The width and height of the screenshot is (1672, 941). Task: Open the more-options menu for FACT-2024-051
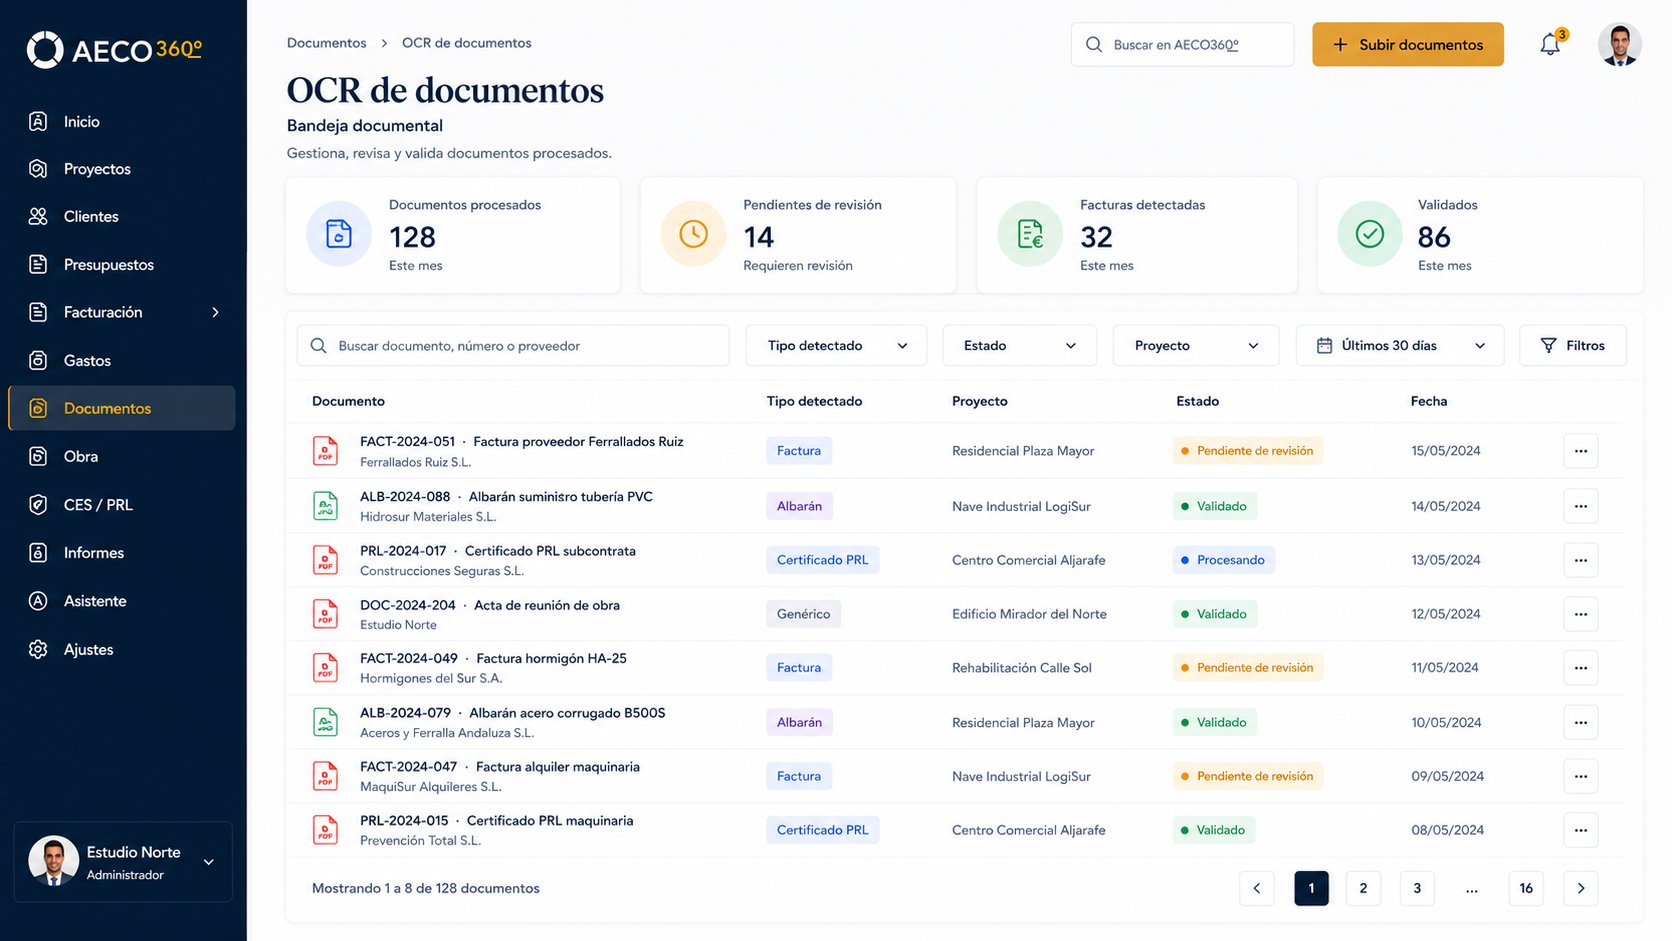click(x=1580, y=451)
